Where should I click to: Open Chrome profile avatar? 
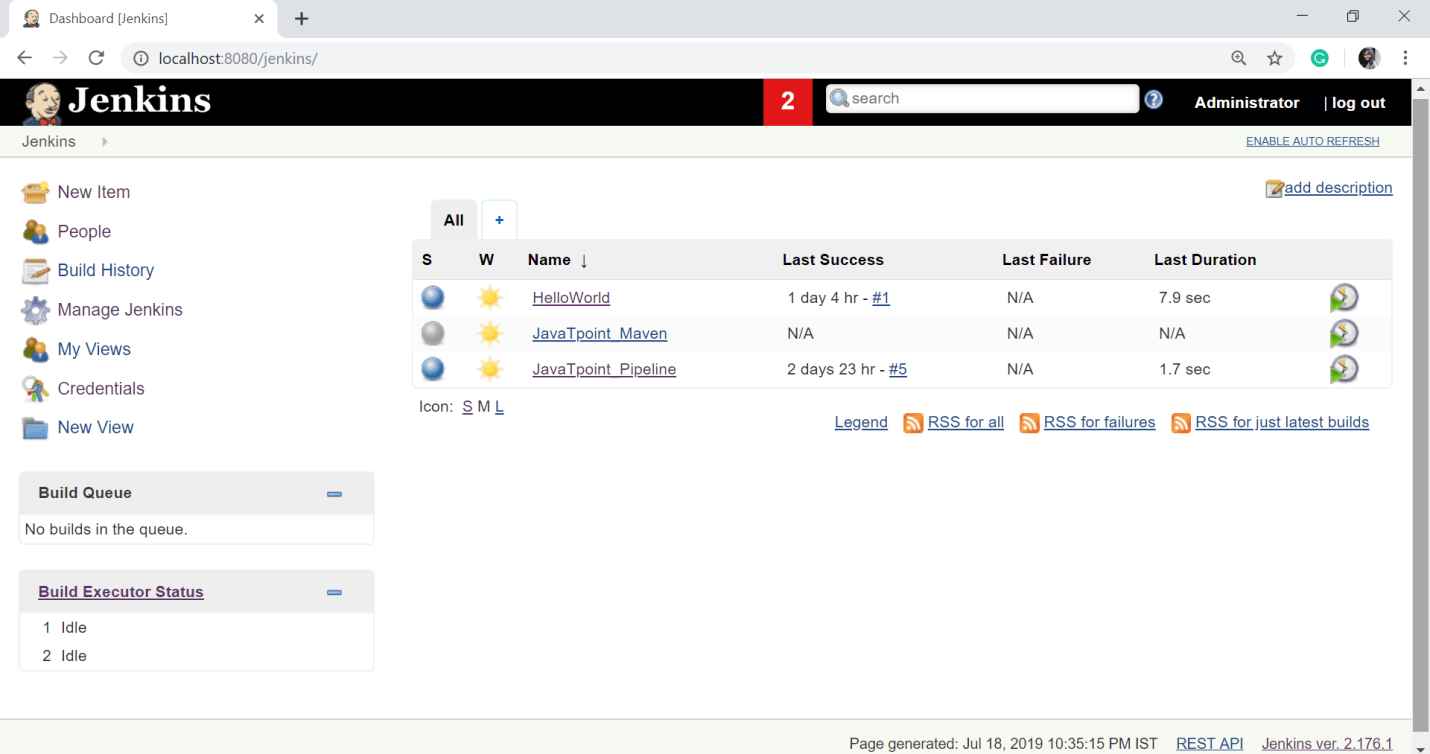click(x=1369, y=58)
